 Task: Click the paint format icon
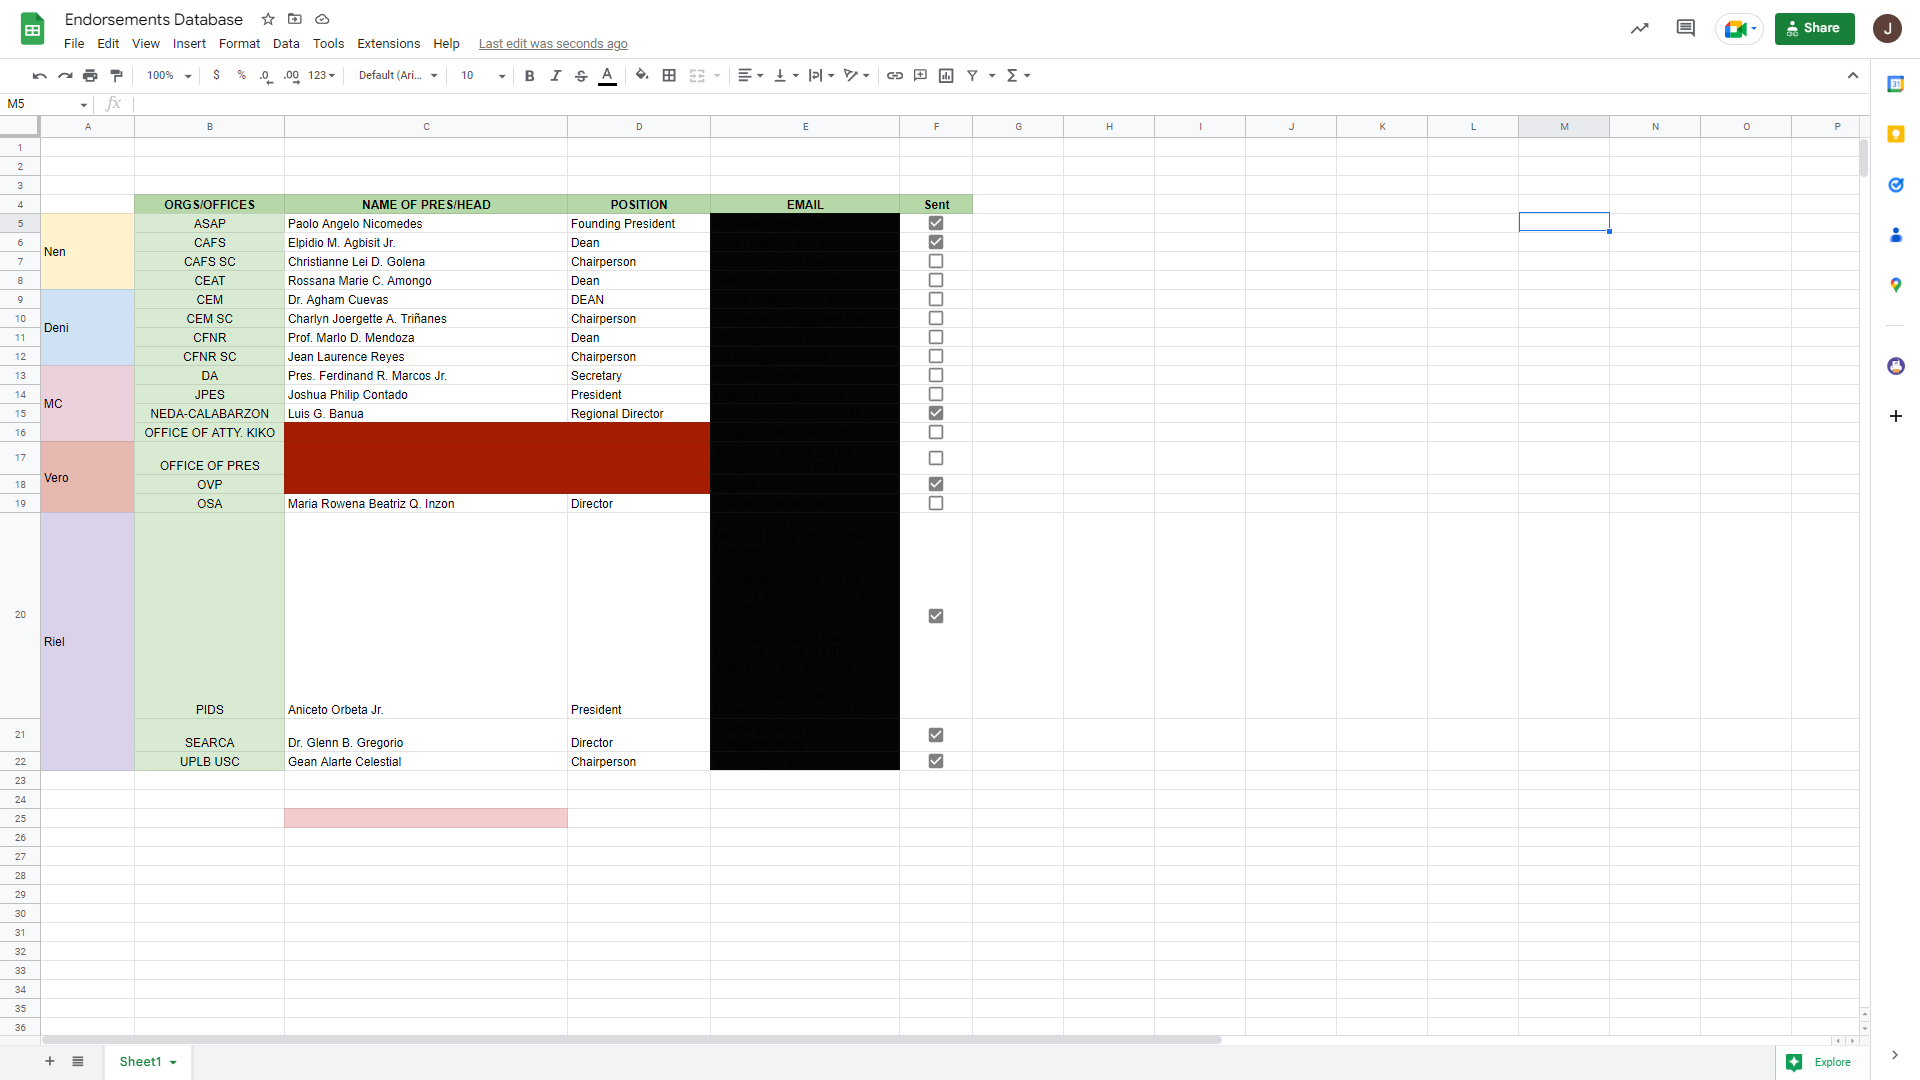tap(116, 75)
